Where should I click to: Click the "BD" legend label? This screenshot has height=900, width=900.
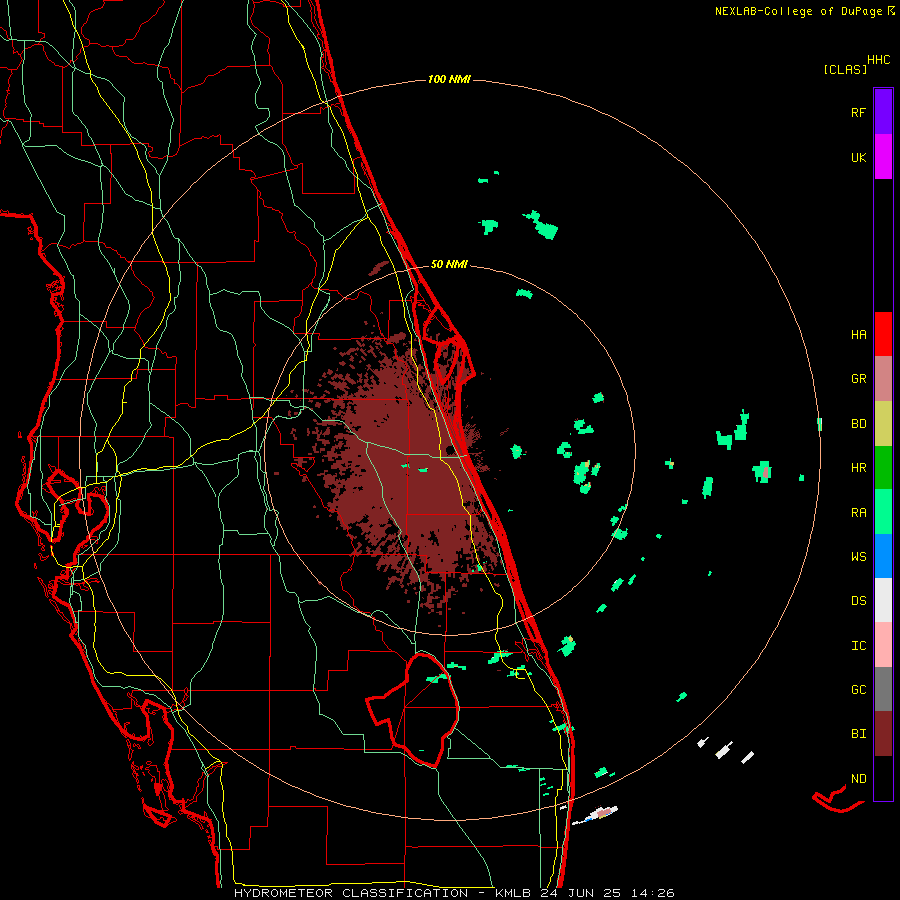tap(858, 424)
